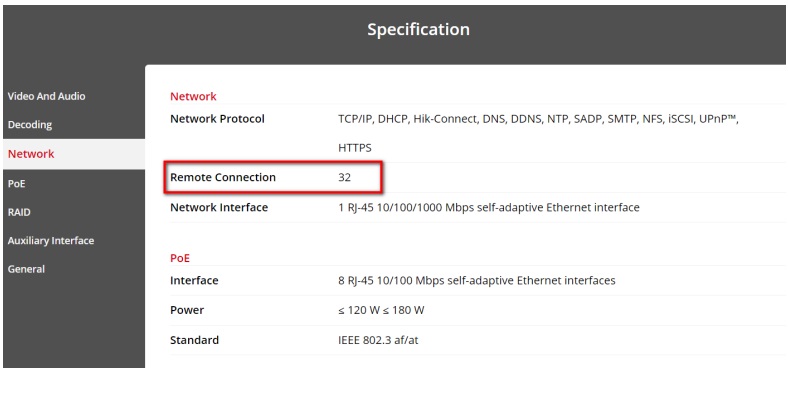Click the red PoE section heading
Screen dimensions: 788x397
(x=180, y=258)
